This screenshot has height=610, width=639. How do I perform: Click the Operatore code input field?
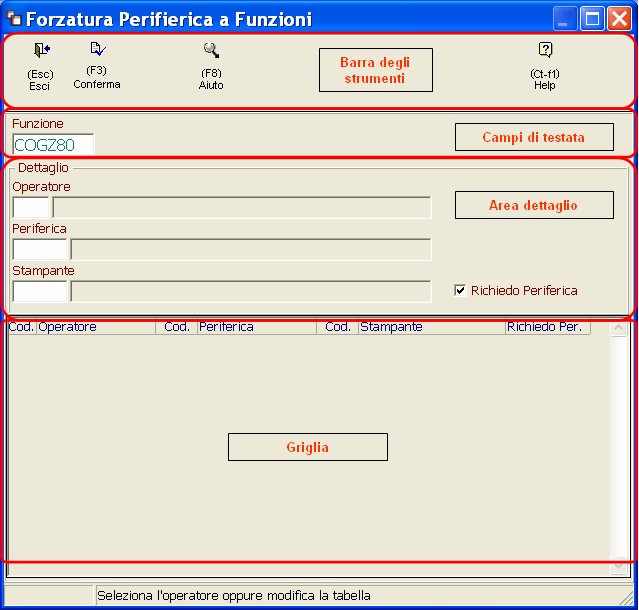[x=31, y=207]
